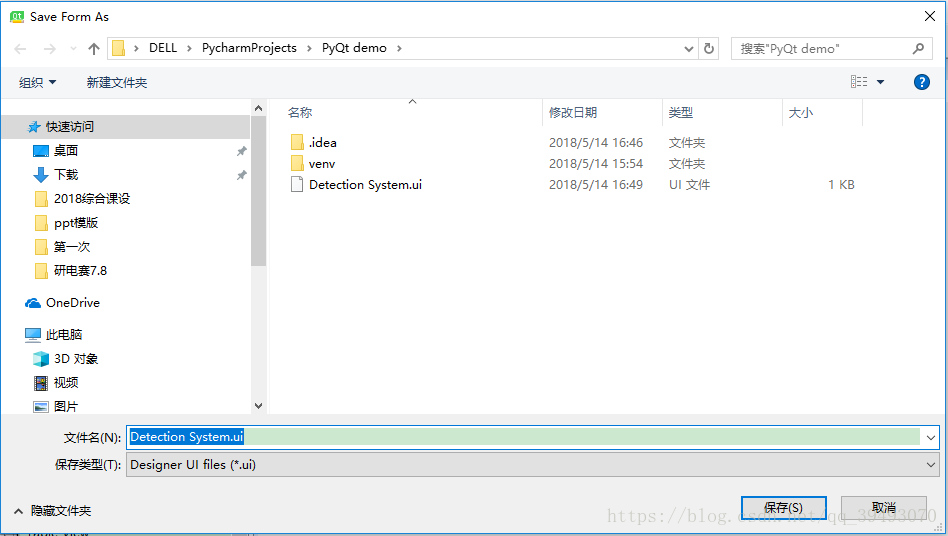
Task: Click the forward navigation arrow
Action: coord(50,49)
